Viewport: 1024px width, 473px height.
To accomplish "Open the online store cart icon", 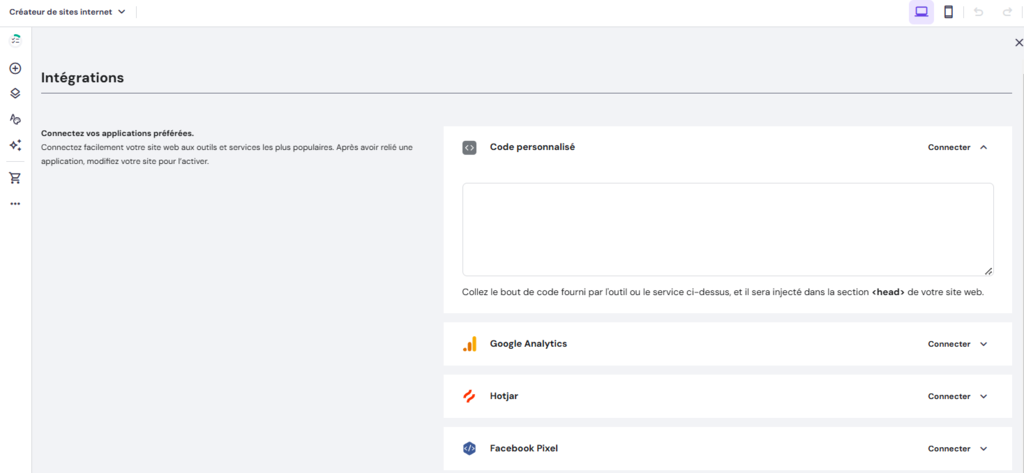I will pyautogui.click(x=15, y=178).
